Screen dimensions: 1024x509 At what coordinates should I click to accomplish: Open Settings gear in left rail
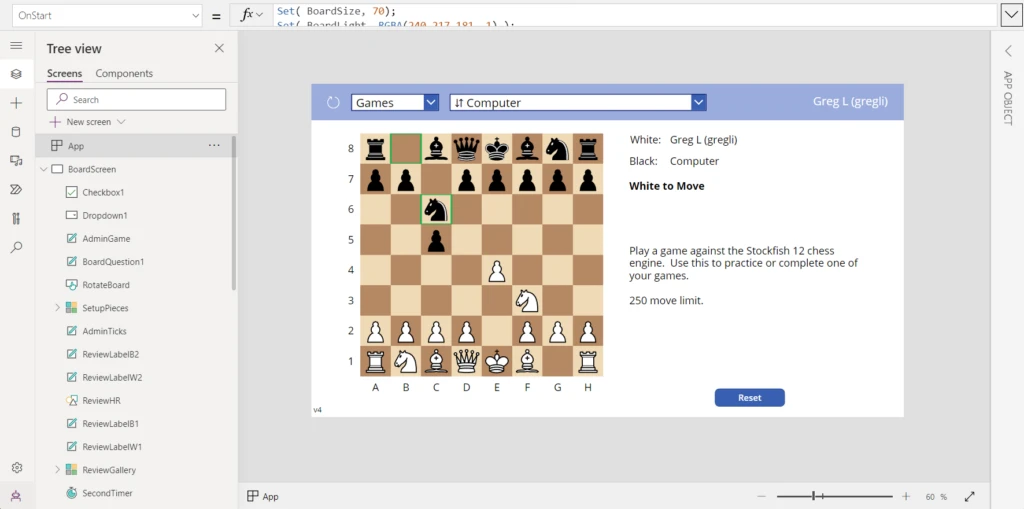point(16,468)
